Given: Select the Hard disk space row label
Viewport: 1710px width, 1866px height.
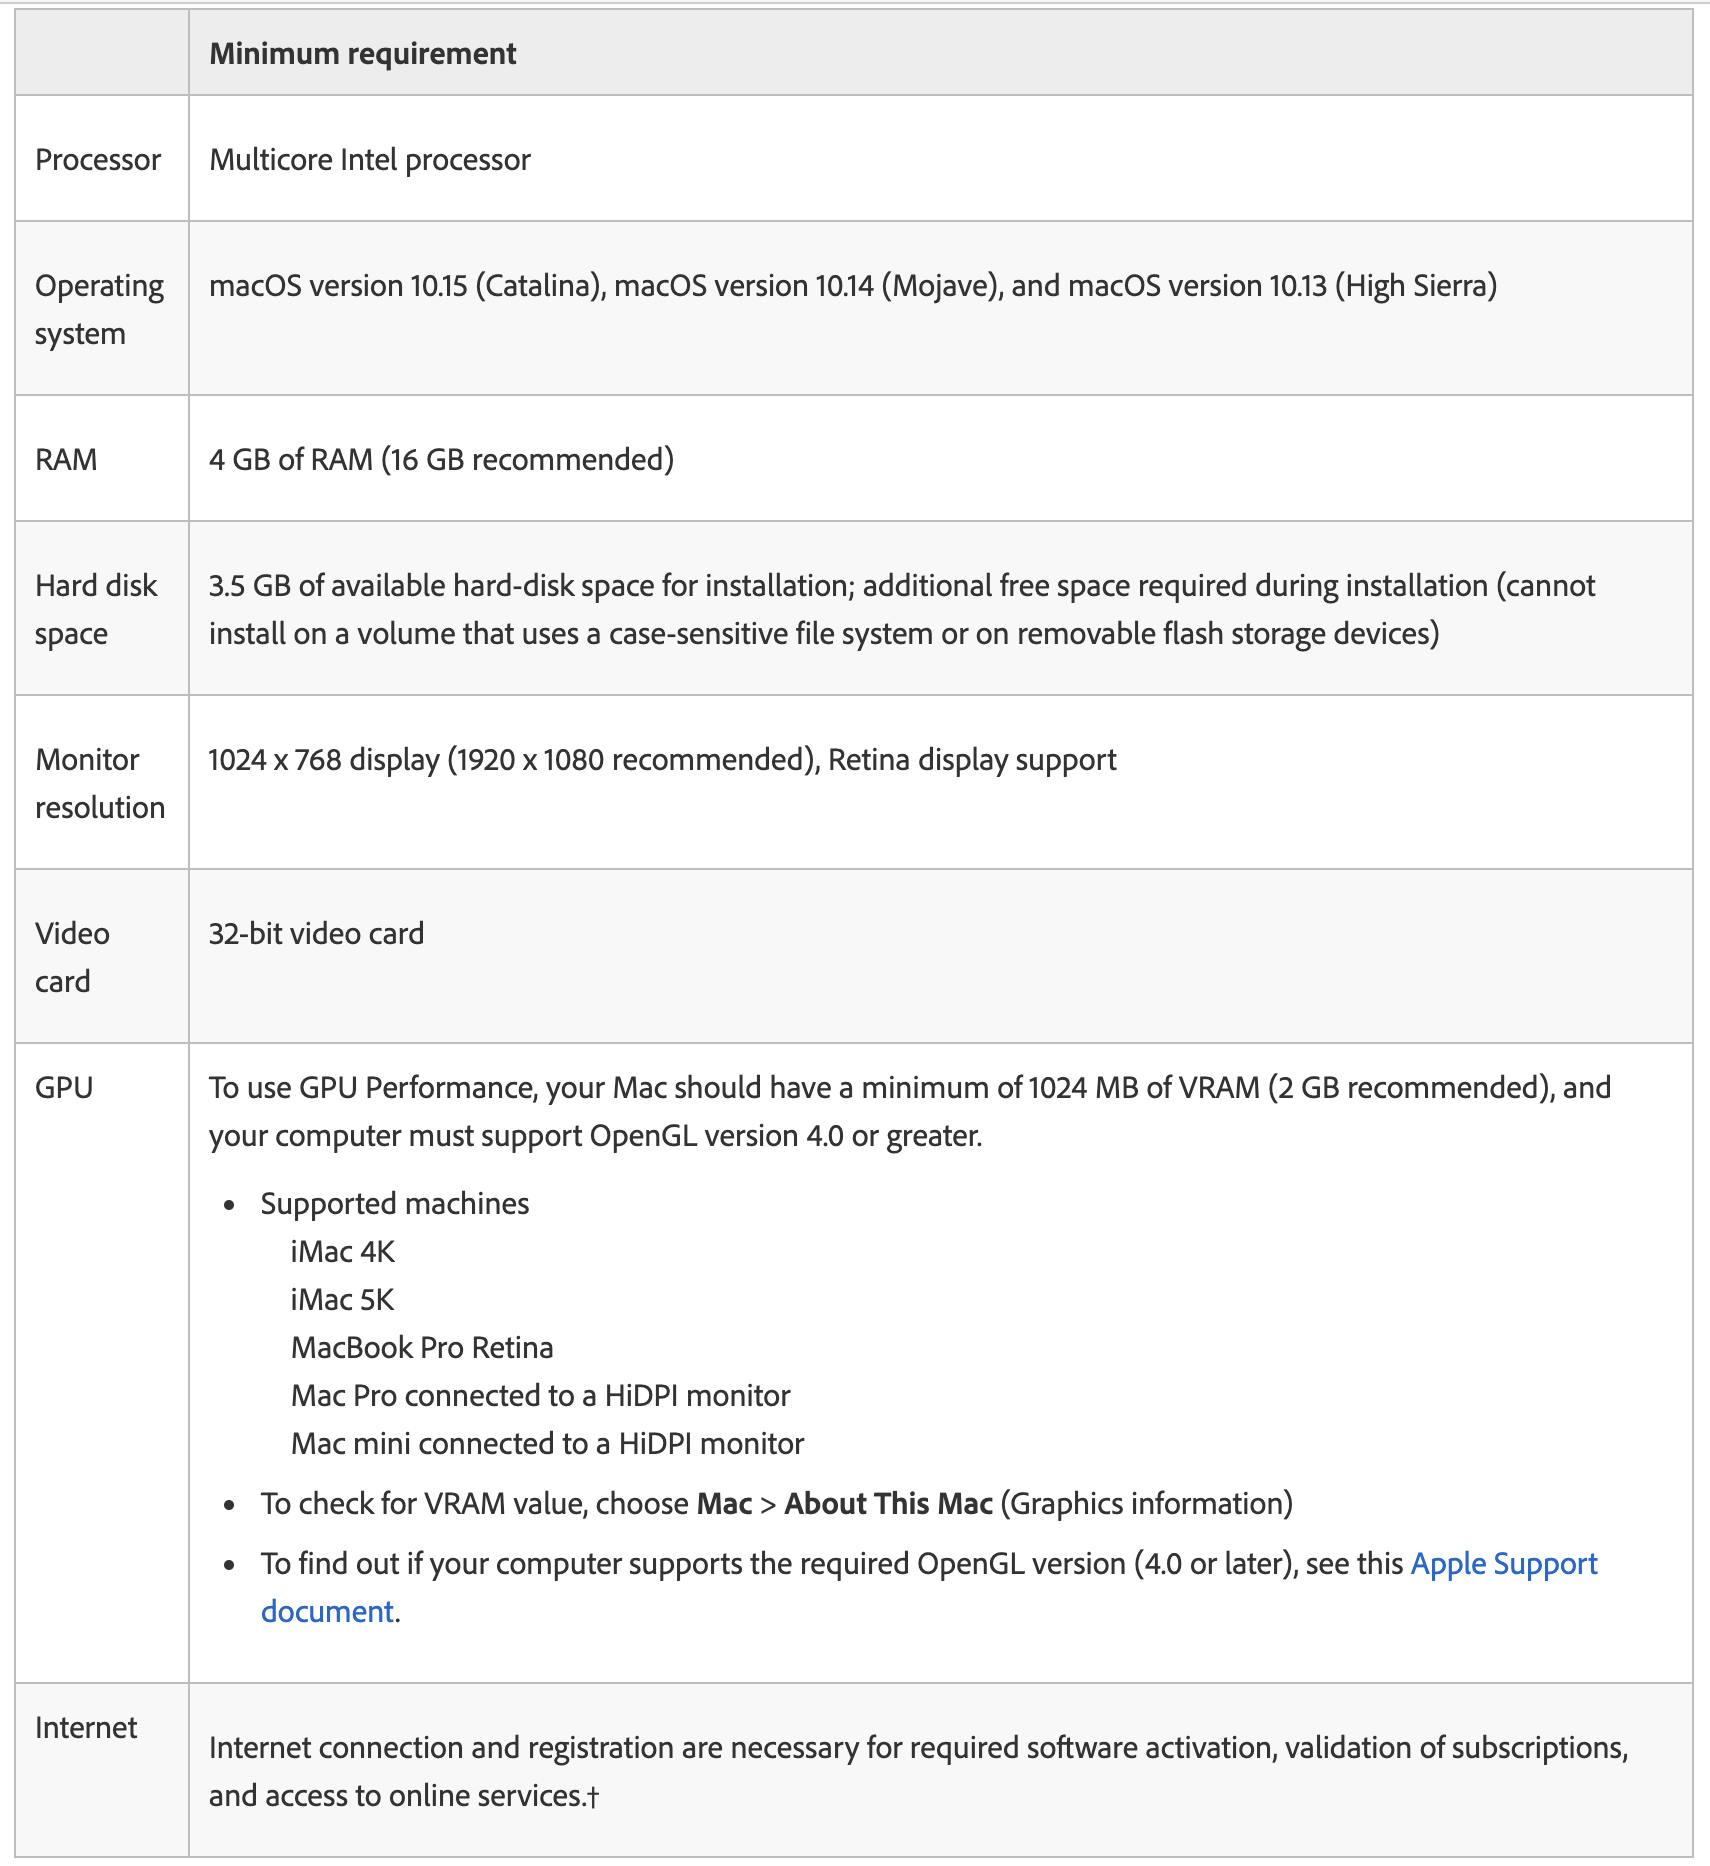Looking at the screenshot, I should (x=96, y=609).
